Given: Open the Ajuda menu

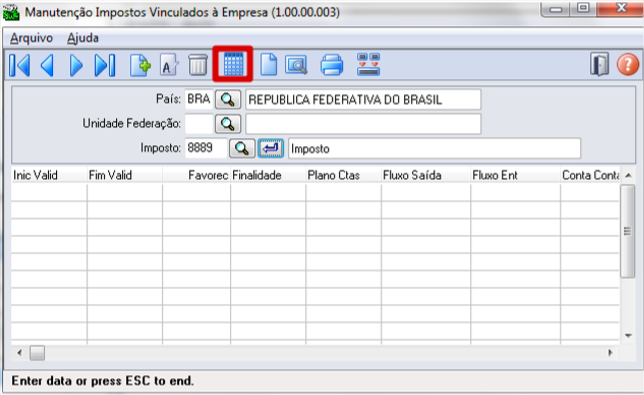Looking at the screenshot, I should 83,38.
